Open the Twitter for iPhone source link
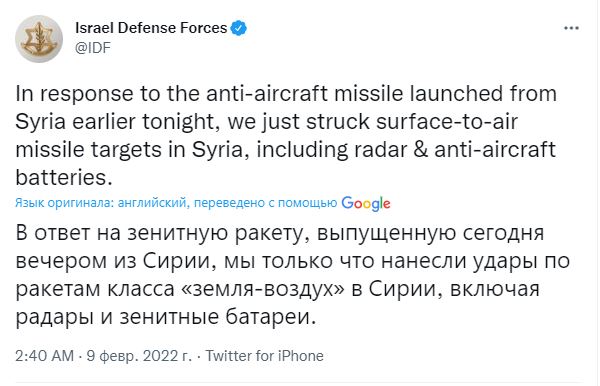The width and height of the screenshot is (600, 386). (x=265, y=356)
